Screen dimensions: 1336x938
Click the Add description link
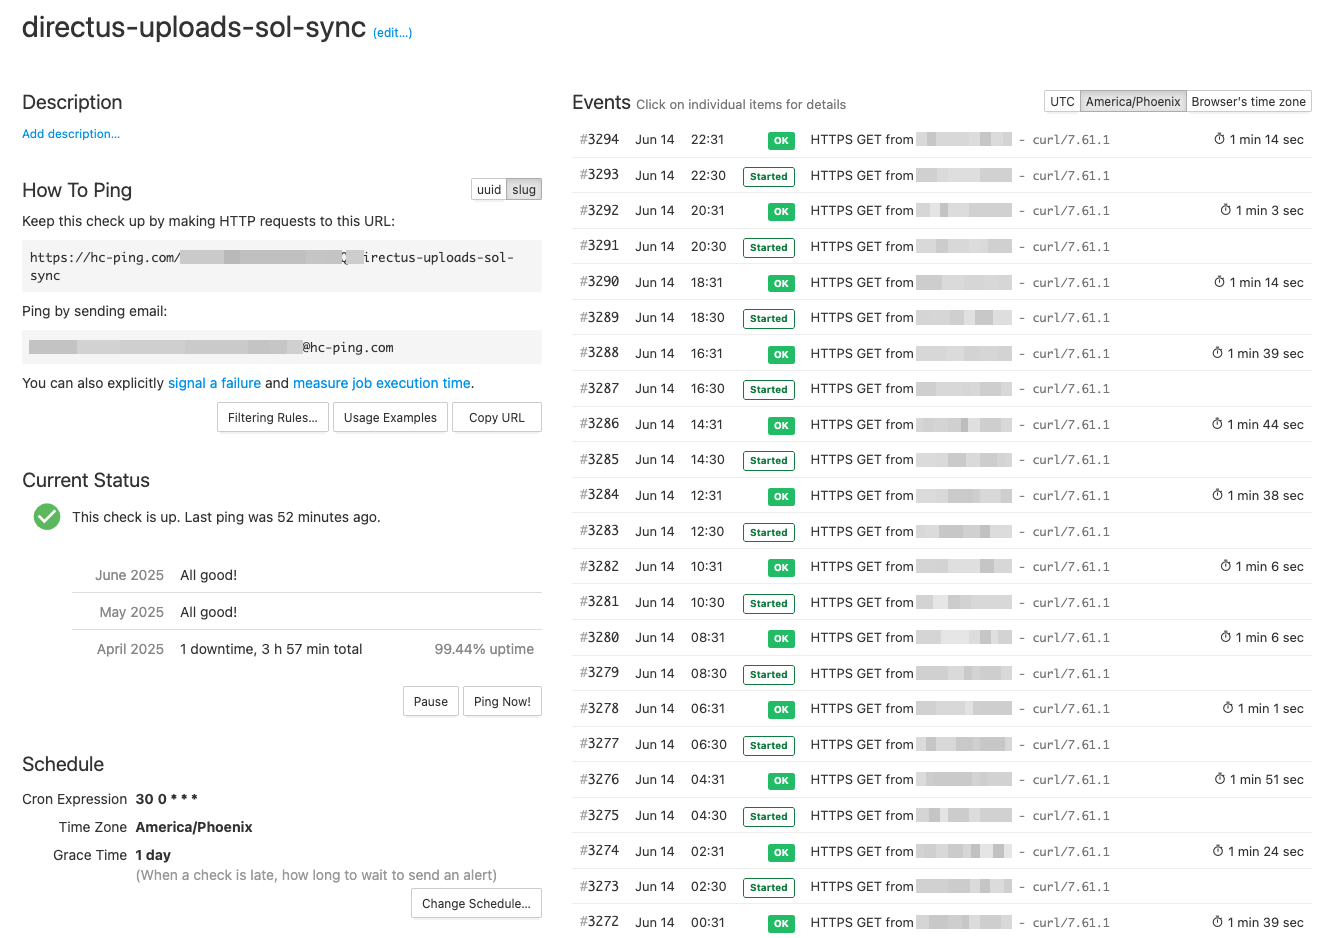point(71,134)
